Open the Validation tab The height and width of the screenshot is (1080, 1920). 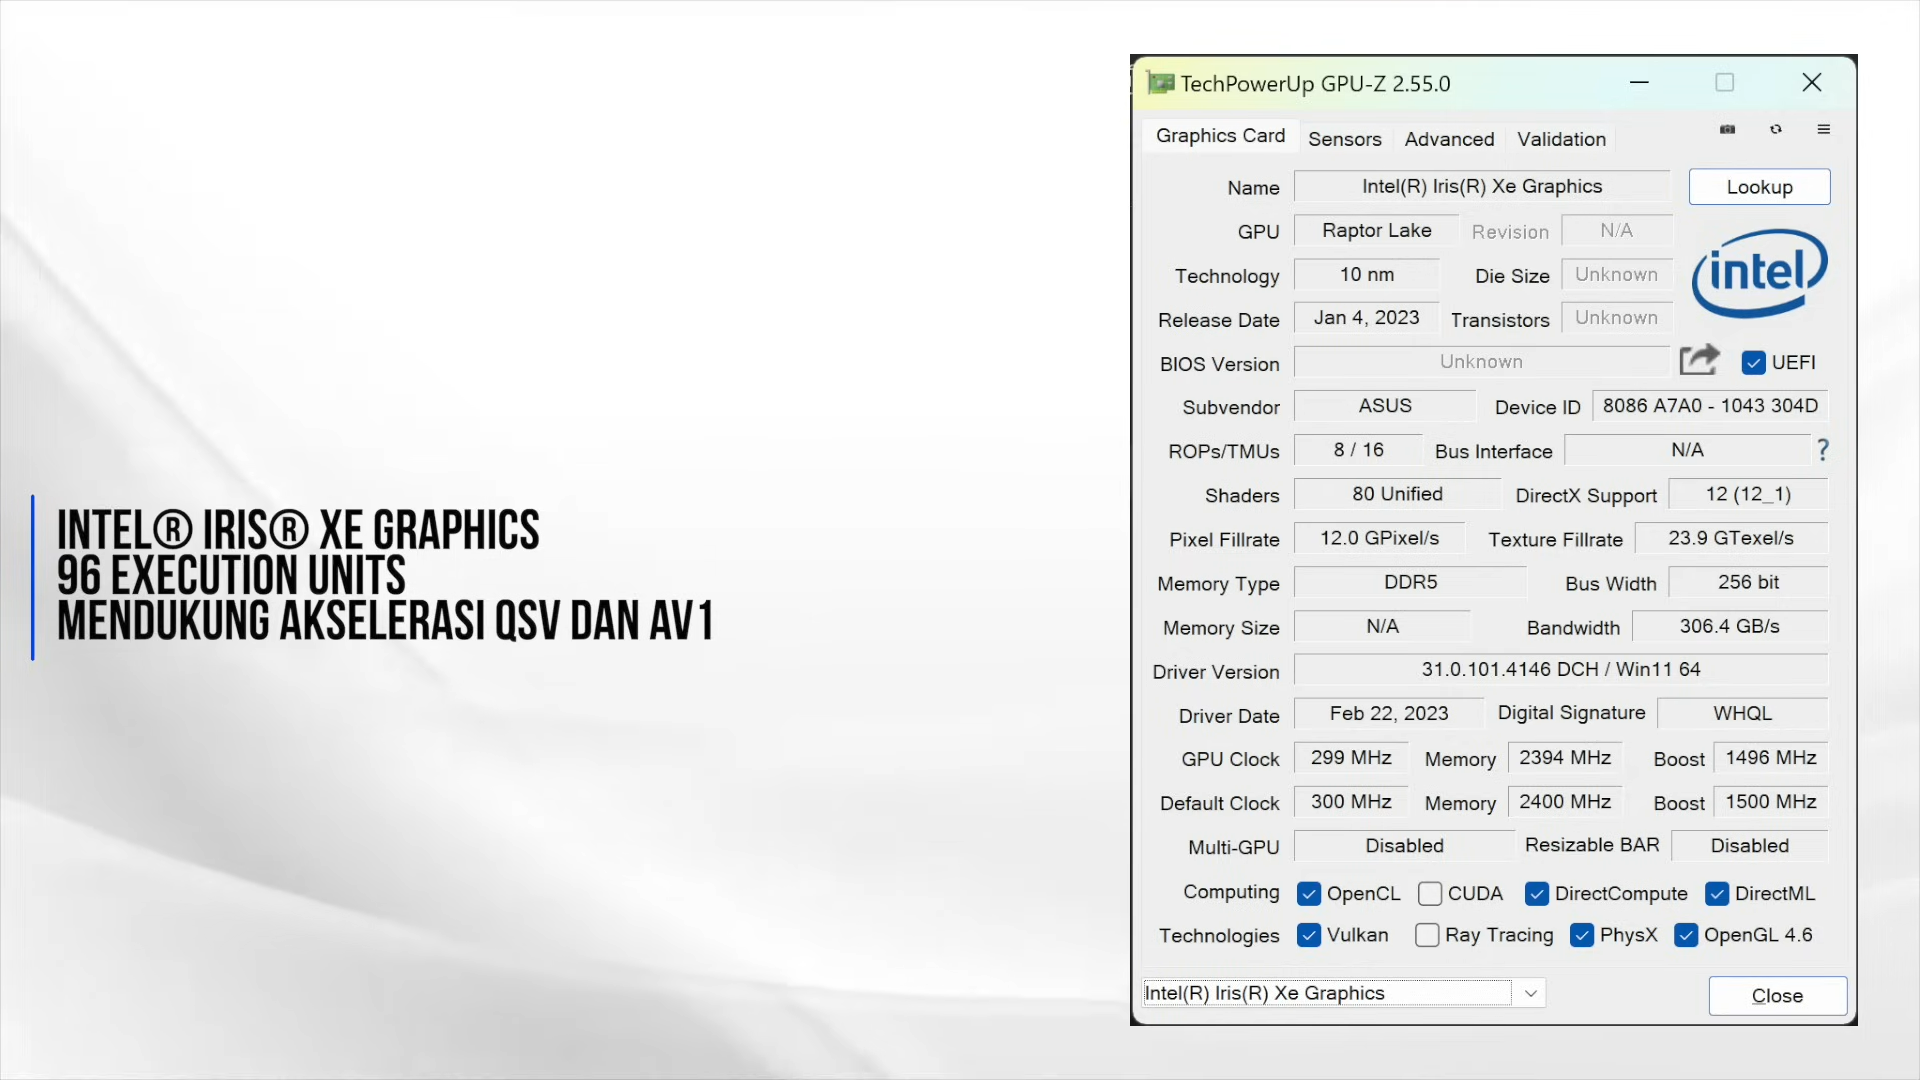[1561, 139]
